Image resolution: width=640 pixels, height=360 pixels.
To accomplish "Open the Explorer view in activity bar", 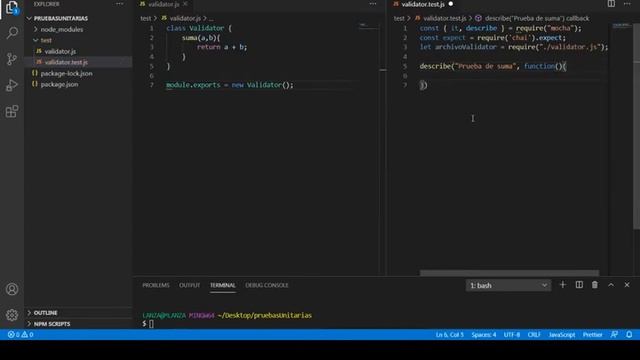I will click(12, 8).
